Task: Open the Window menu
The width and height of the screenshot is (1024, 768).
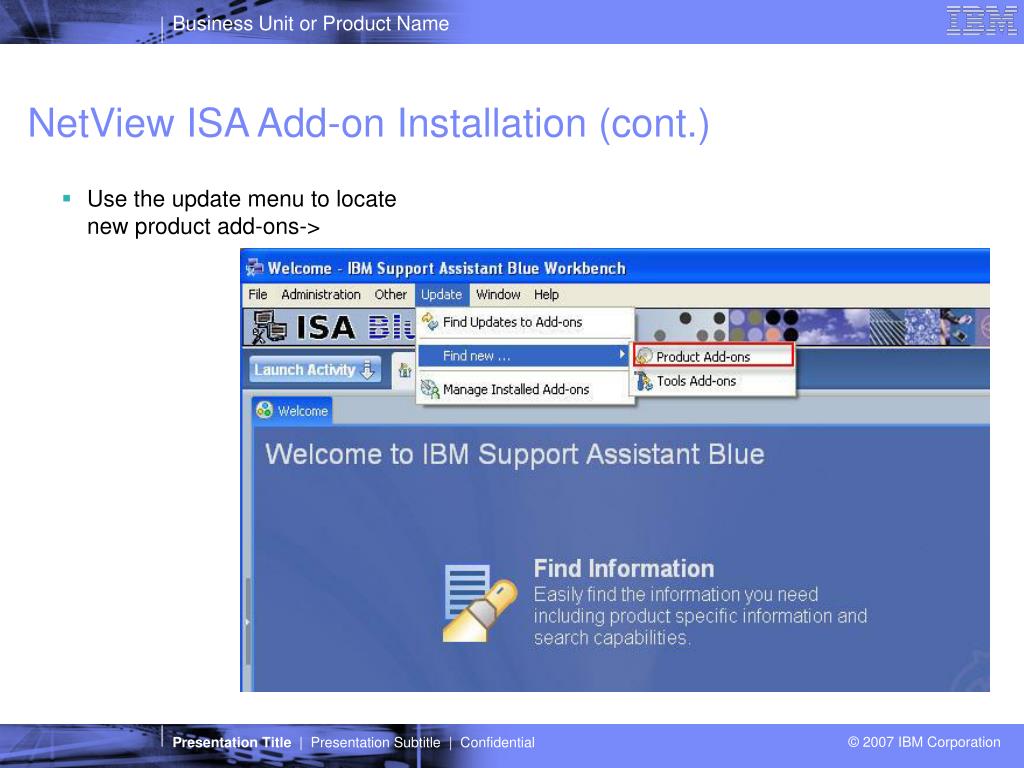Action: [x=498, y=295]
